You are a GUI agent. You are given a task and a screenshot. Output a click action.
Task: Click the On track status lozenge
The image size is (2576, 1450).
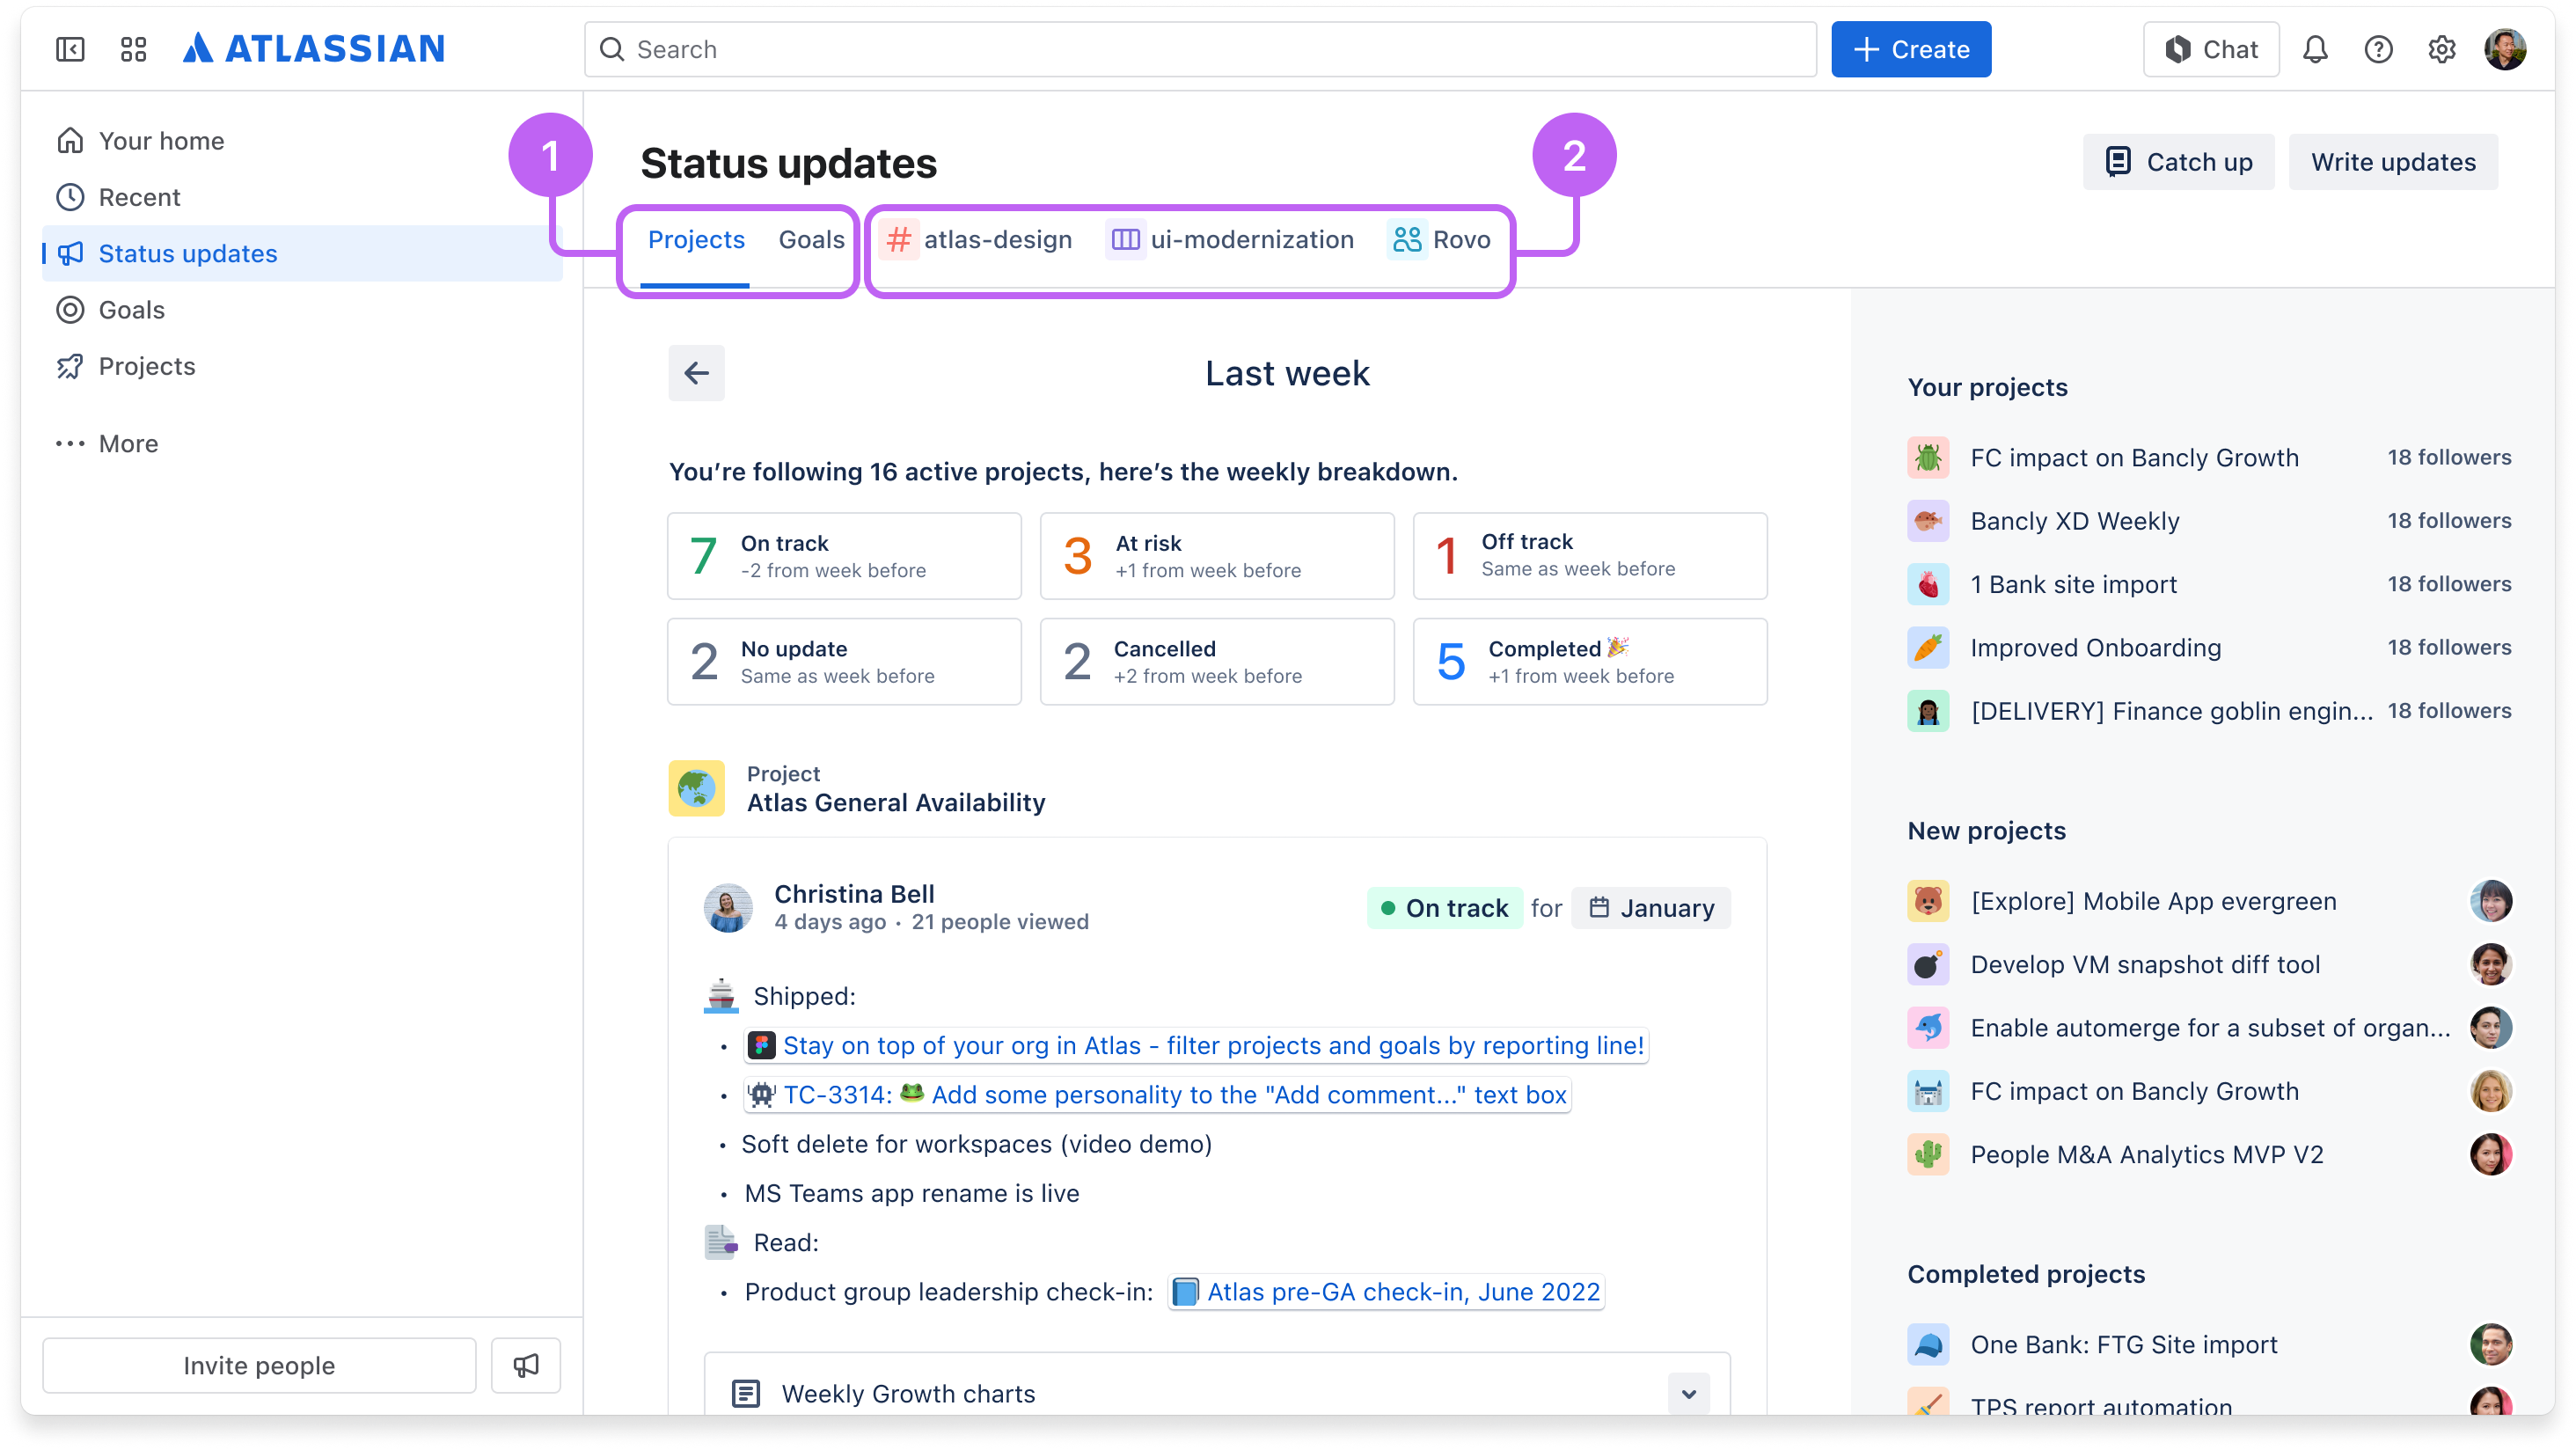coord(1444,907)
